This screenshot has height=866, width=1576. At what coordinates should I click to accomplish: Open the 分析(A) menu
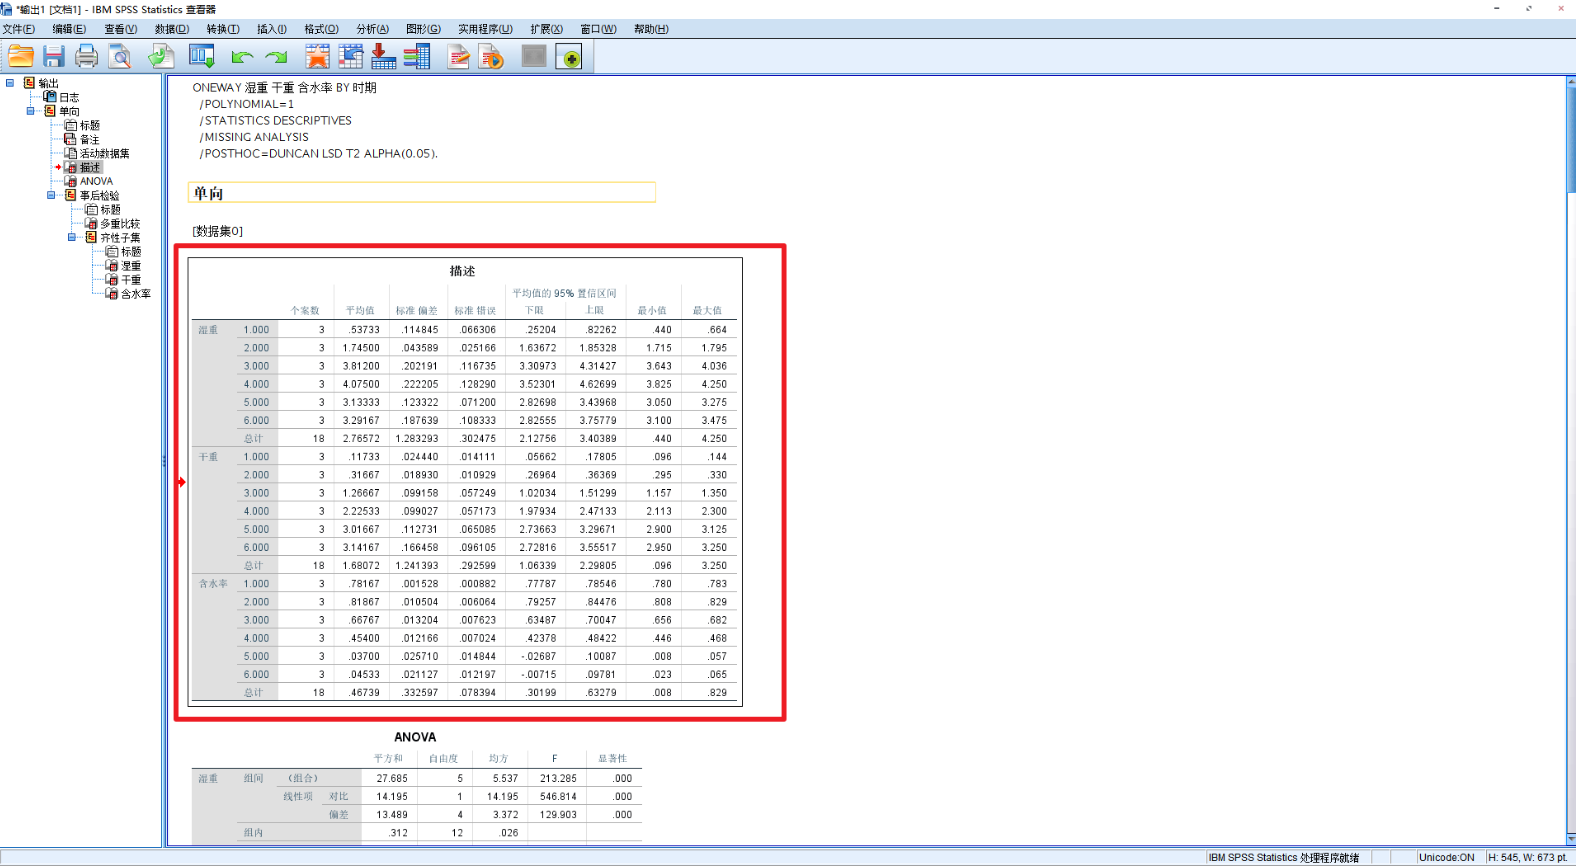372,29
